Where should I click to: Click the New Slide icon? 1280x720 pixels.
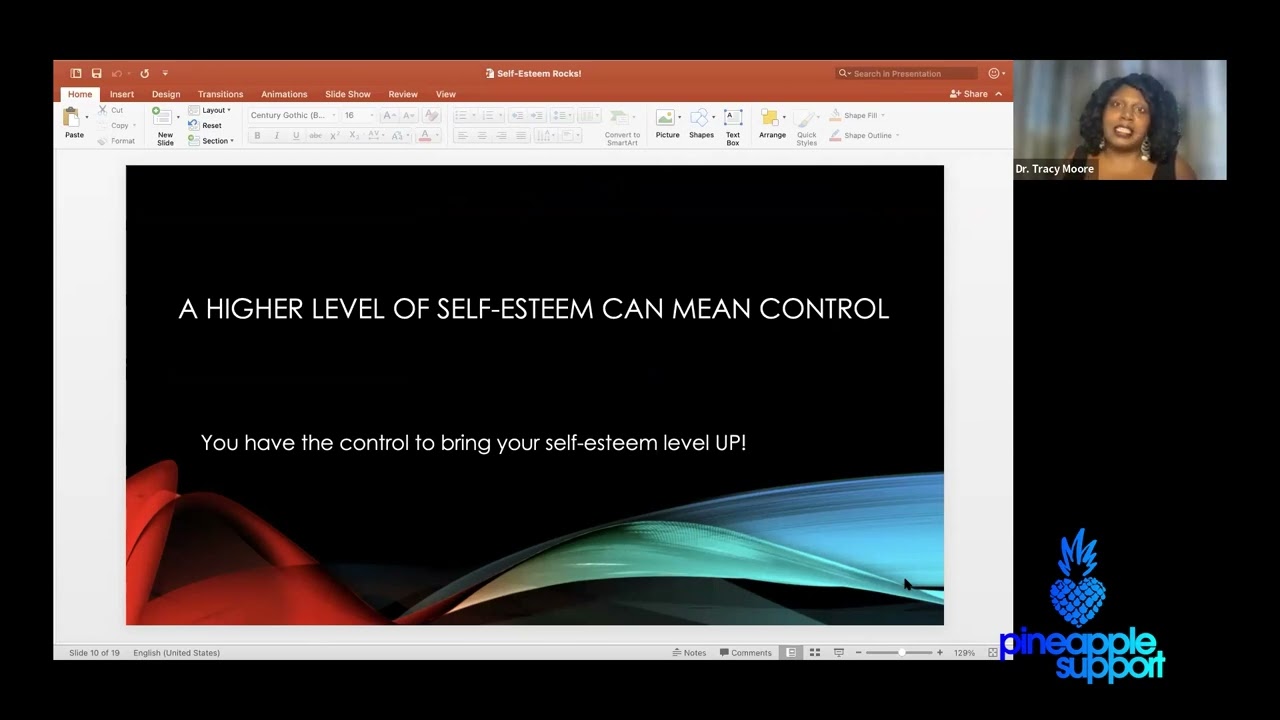[x=161, y=116]
